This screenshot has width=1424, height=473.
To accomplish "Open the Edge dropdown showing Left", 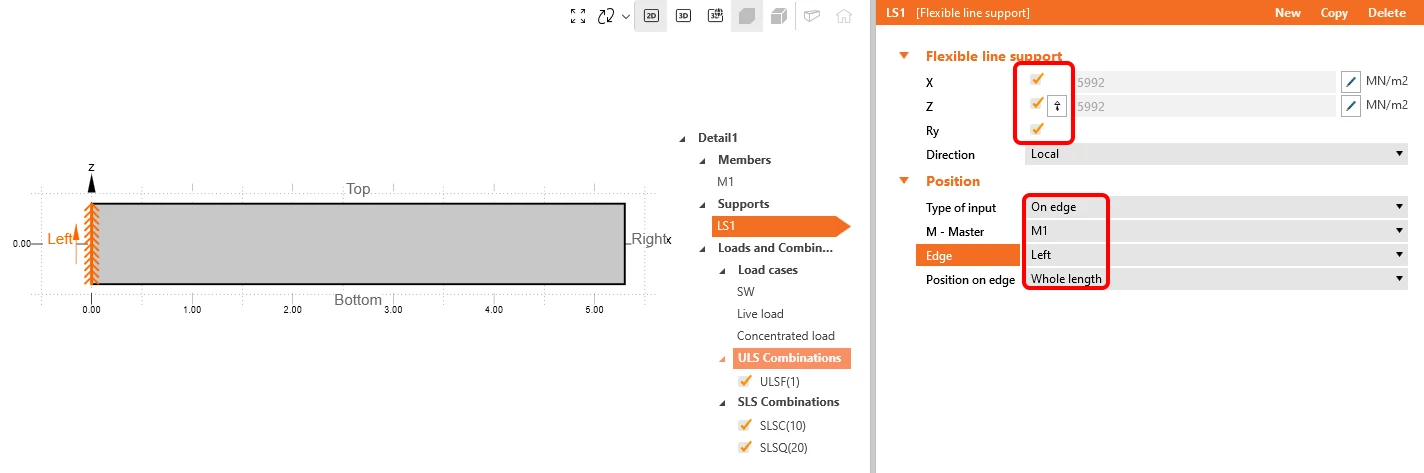I will 1216,255.
